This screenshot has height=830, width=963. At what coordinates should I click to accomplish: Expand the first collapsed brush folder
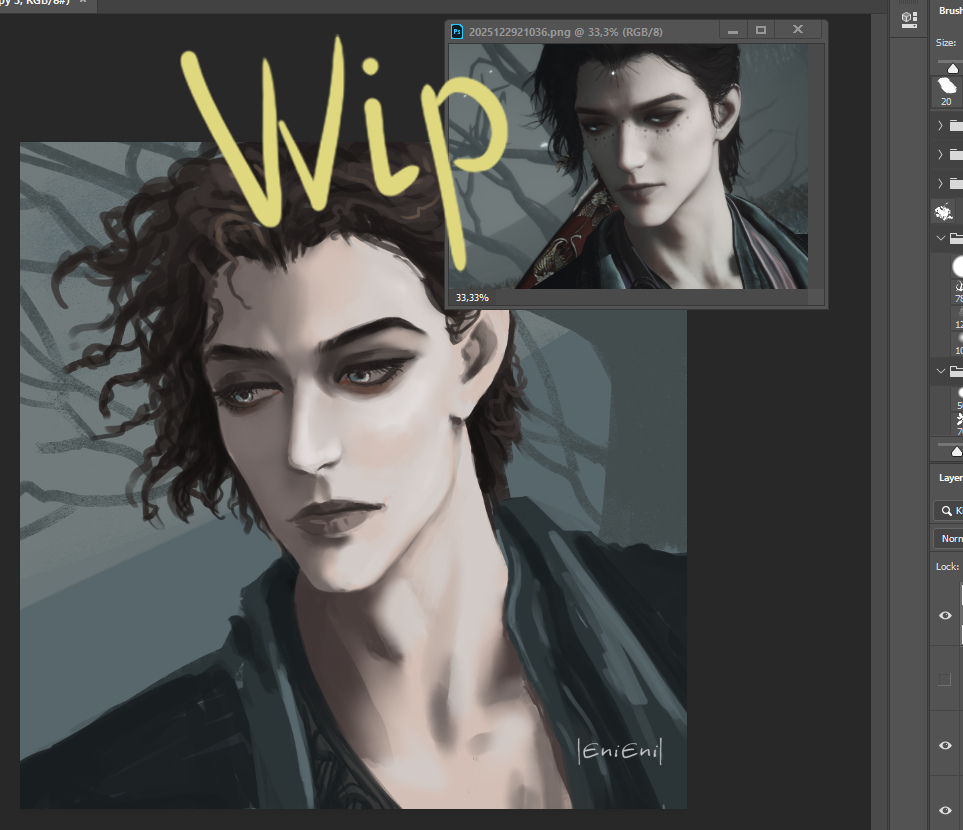click(941, 126)
